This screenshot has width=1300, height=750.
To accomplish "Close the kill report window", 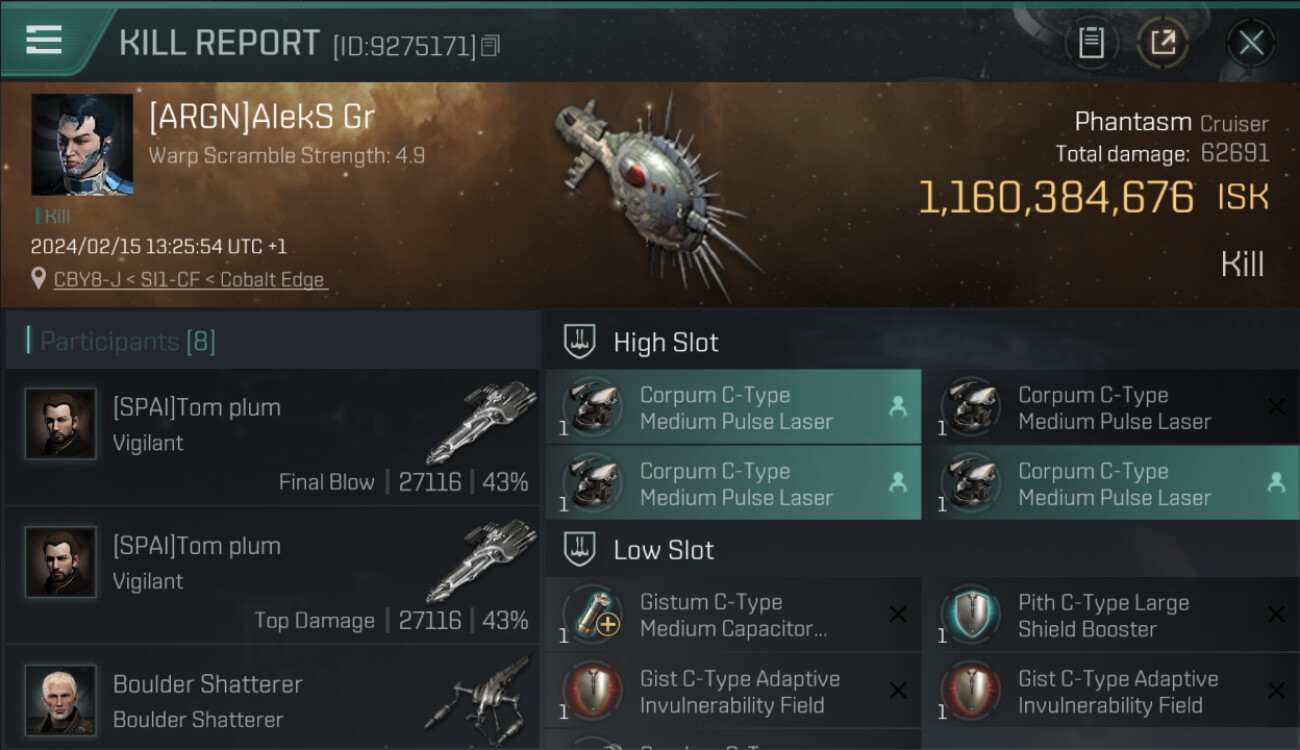I will point(1251,42).
